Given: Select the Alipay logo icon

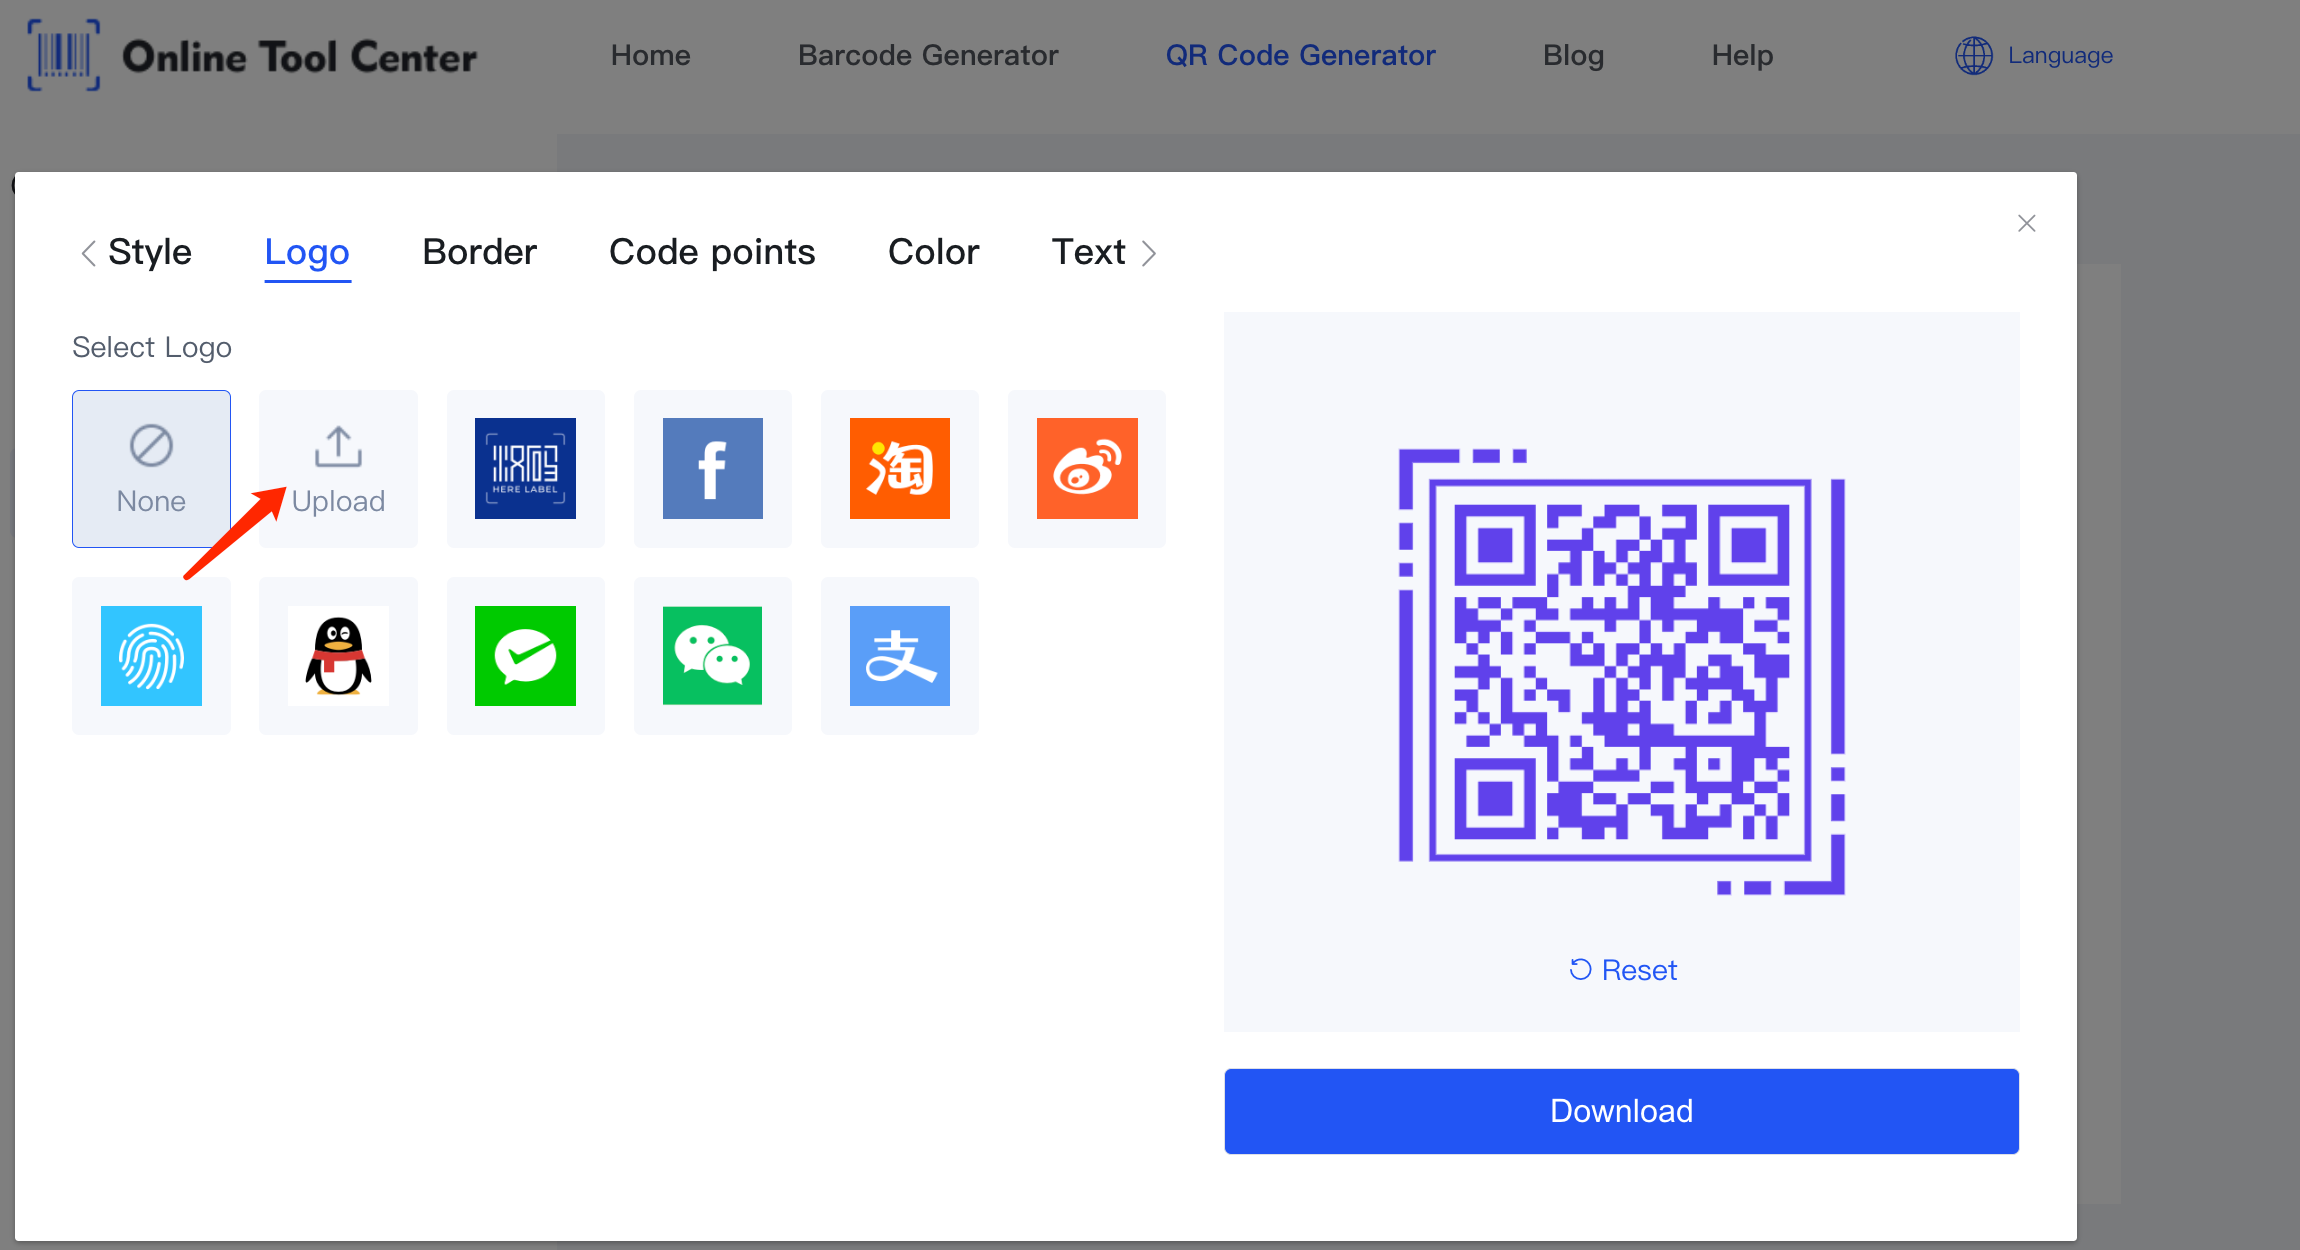Looking at the screenshot, I should click(x=898, y=656).
